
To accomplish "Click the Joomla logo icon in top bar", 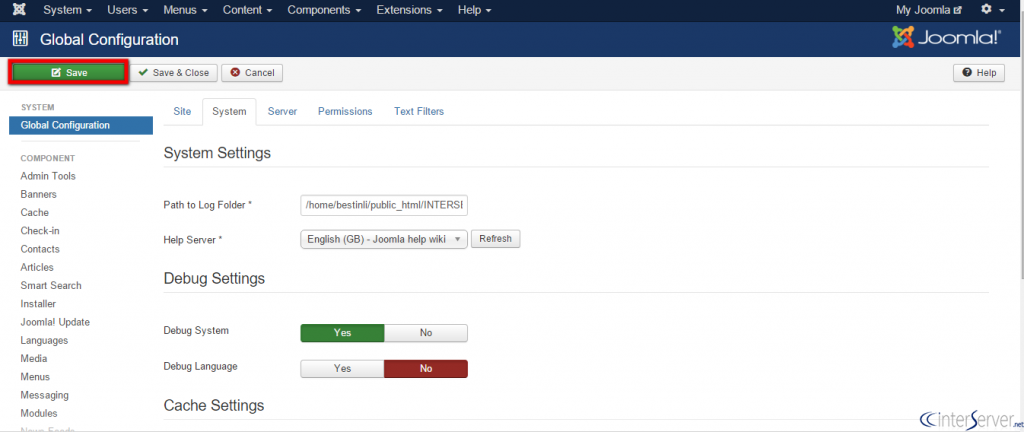I will point(20,10).
